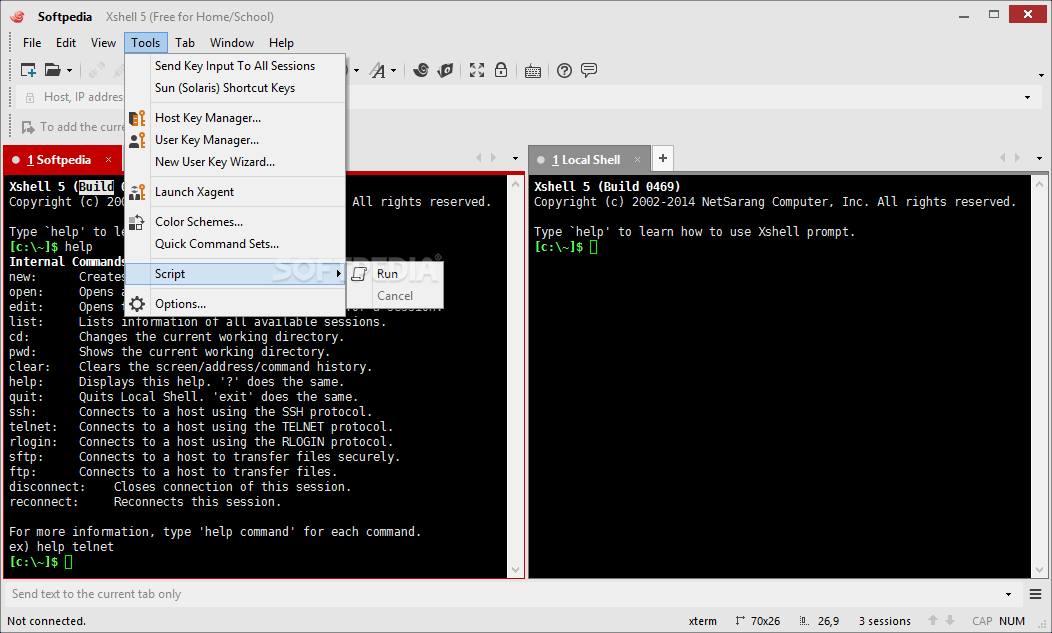Viewport: 1052px width, 633px height.
Task: Open the Help menu
Action: pyautogui.click(x=281, y=43)
